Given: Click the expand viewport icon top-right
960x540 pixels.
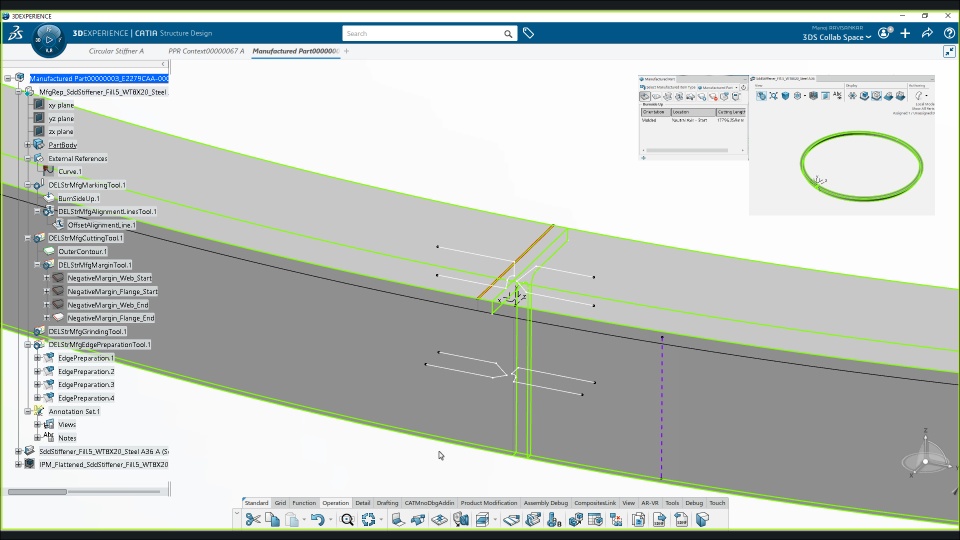Looking at the screenshot, I should pos(949,51).
